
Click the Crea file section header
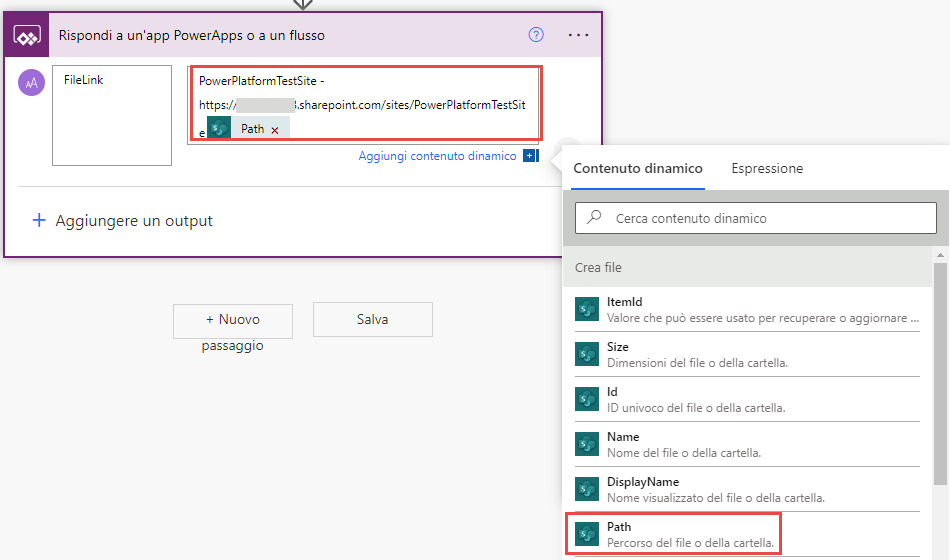(x=748, y=267)
